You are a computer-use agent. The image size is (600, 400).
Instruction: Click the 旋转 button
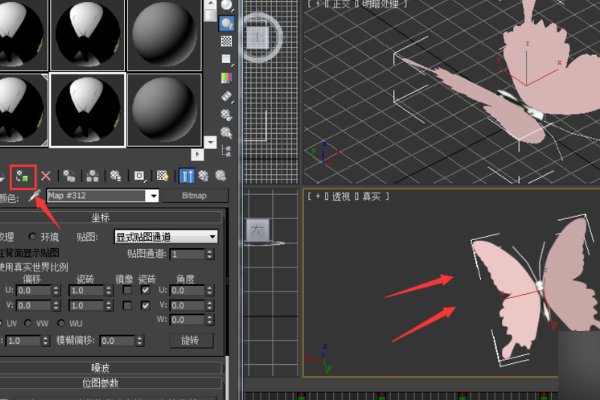[191, 341]
